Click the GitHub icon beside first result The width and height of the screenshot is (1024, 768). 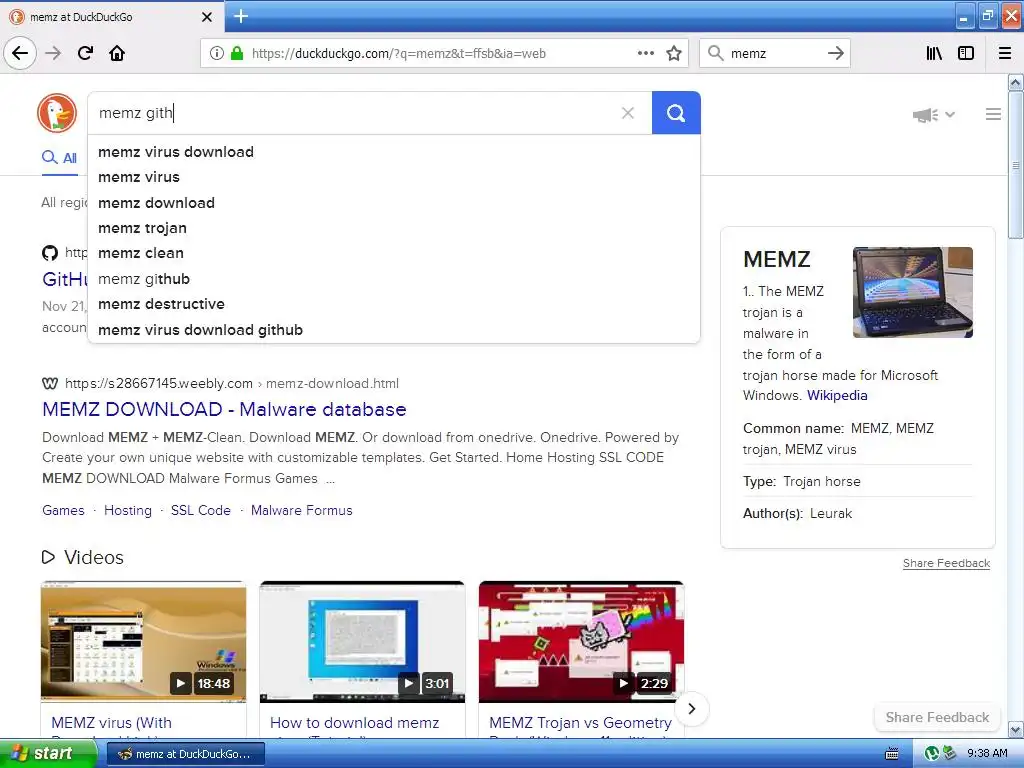50,253
